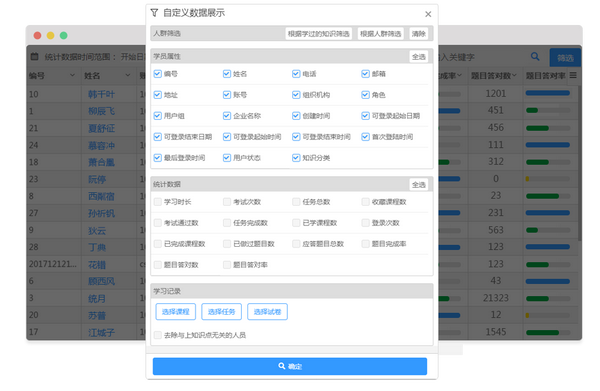
Task: Open the 选择课程 picker
Action: coord(176,312)
